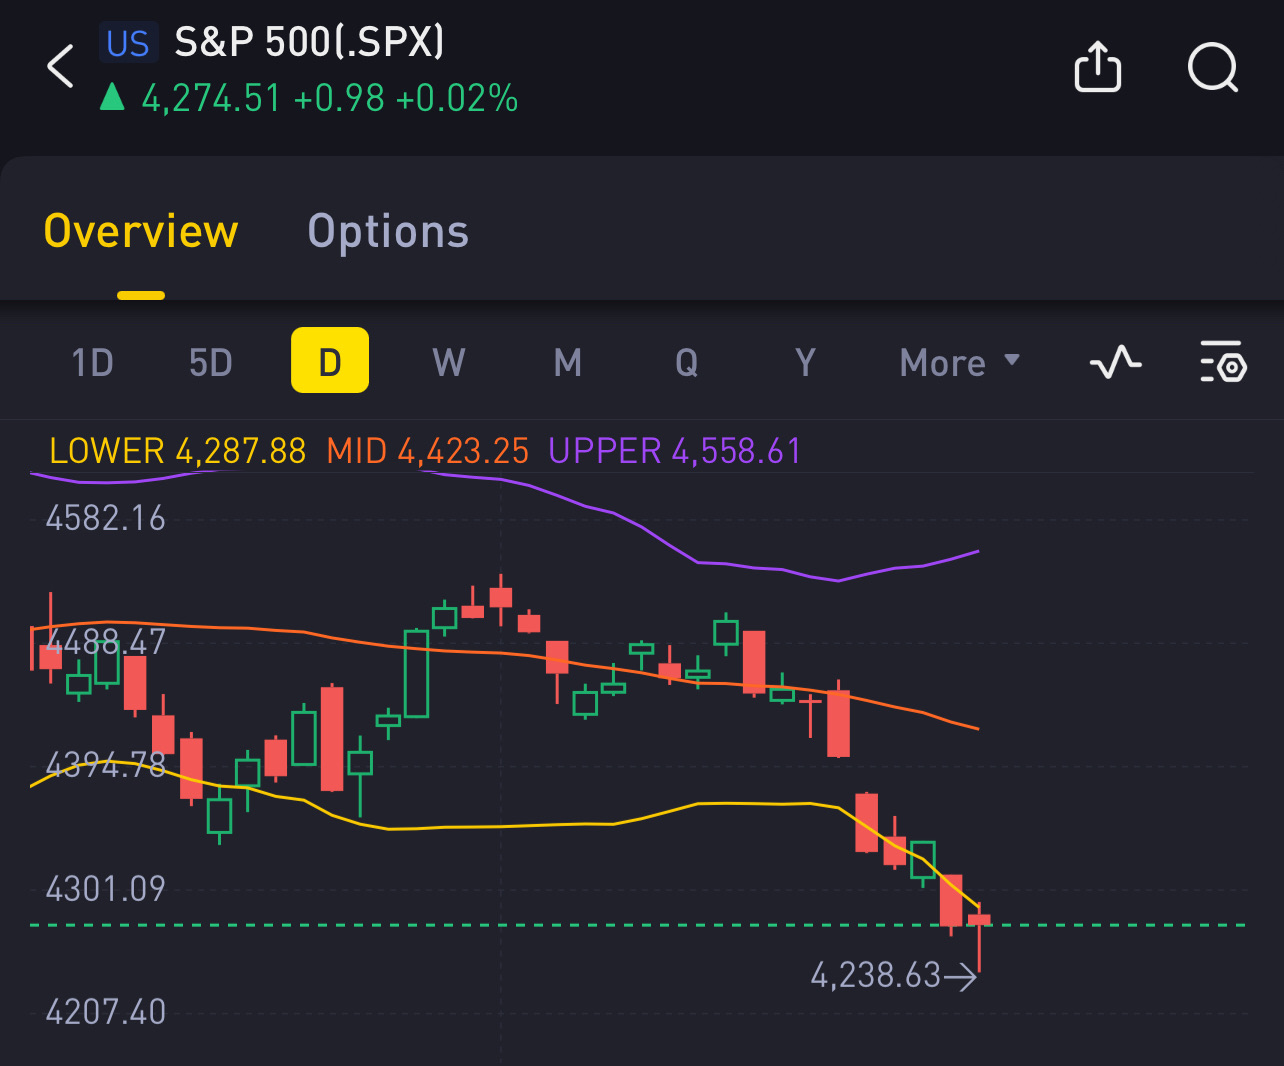
Task: Tap the latest red candlestick
Action: [x=979, y=936]
